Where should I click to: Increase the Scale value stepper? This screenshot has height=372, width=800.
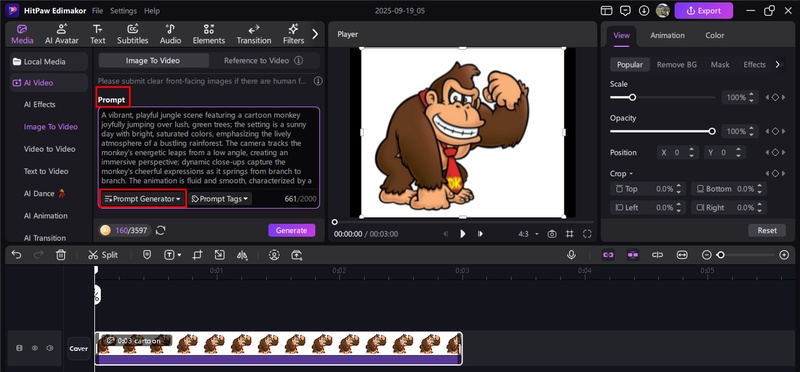coord(751,94)
